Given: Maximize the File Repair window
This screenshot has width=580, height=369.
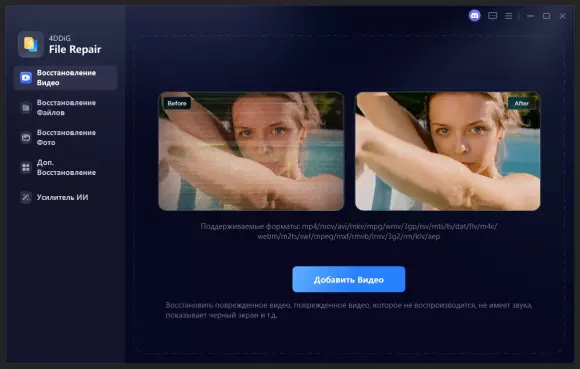Looking at the screenshot, I should (546, 16).
